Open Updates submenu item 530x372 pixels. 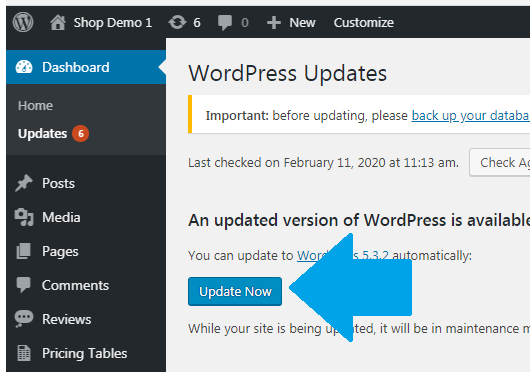(43, 133)
